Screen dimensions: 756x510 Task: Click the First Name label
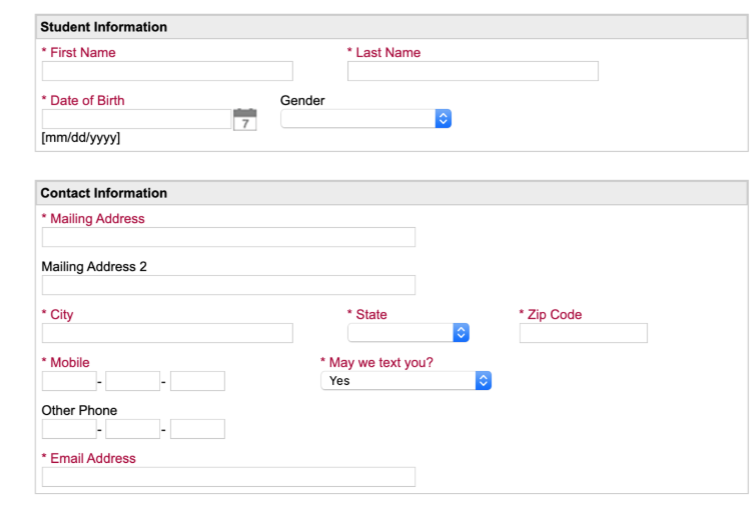click(79, 53)
